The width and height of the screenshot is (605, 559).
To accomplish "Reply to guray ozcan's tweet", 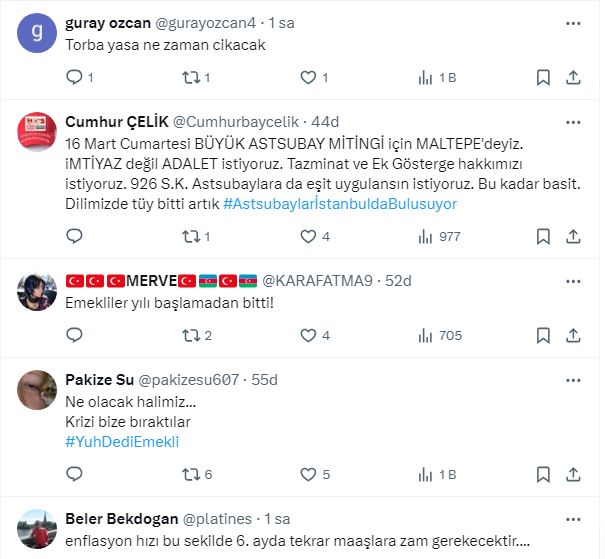I will click(74, 77).
